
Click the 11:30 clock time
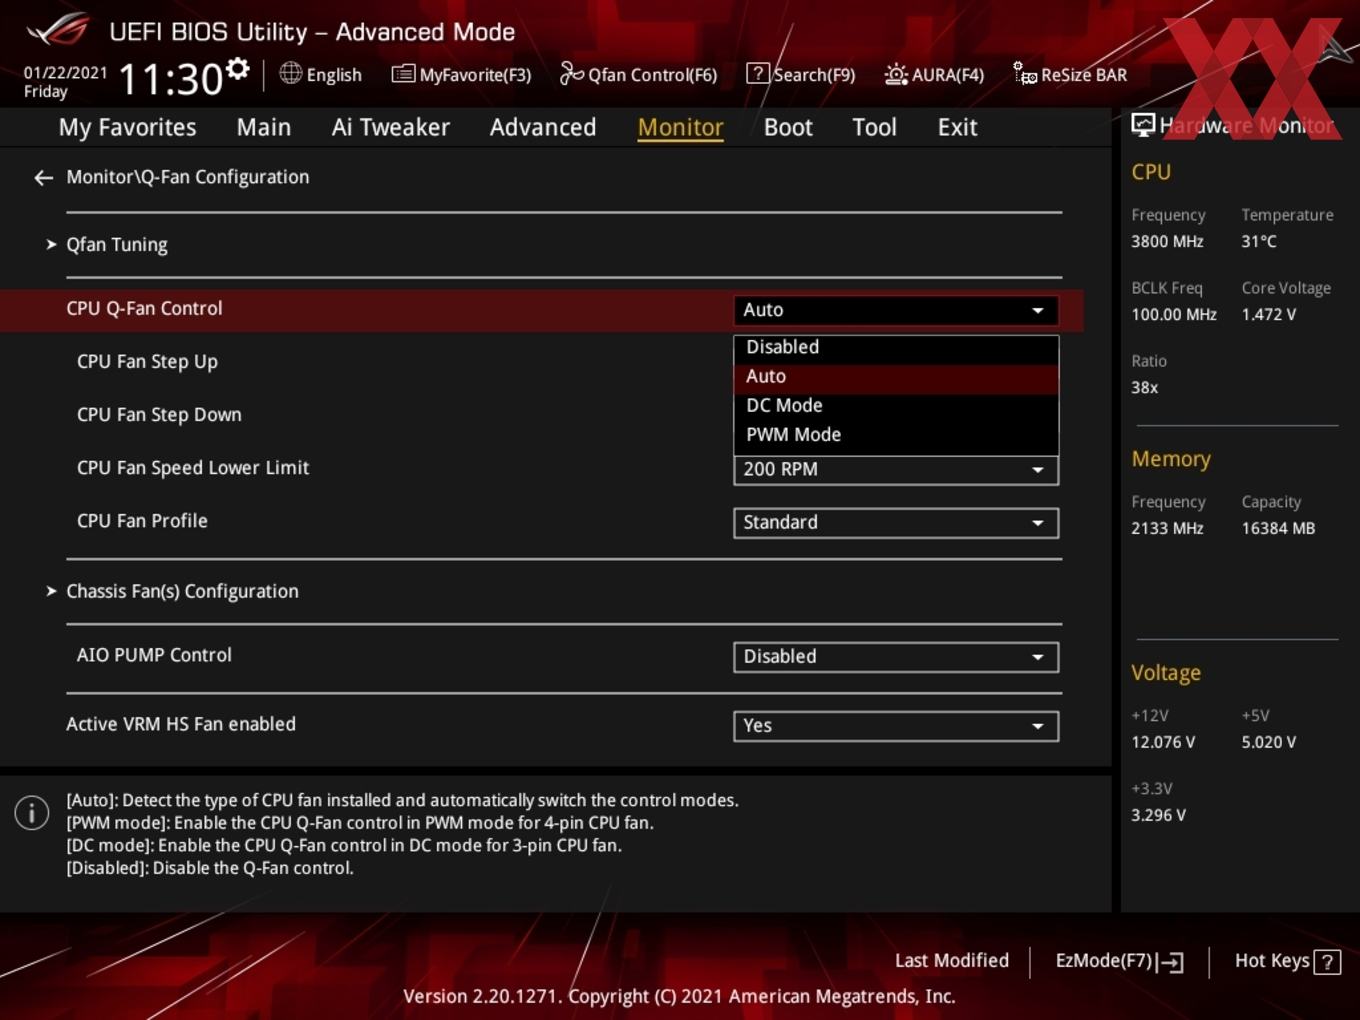coord(170,80)
